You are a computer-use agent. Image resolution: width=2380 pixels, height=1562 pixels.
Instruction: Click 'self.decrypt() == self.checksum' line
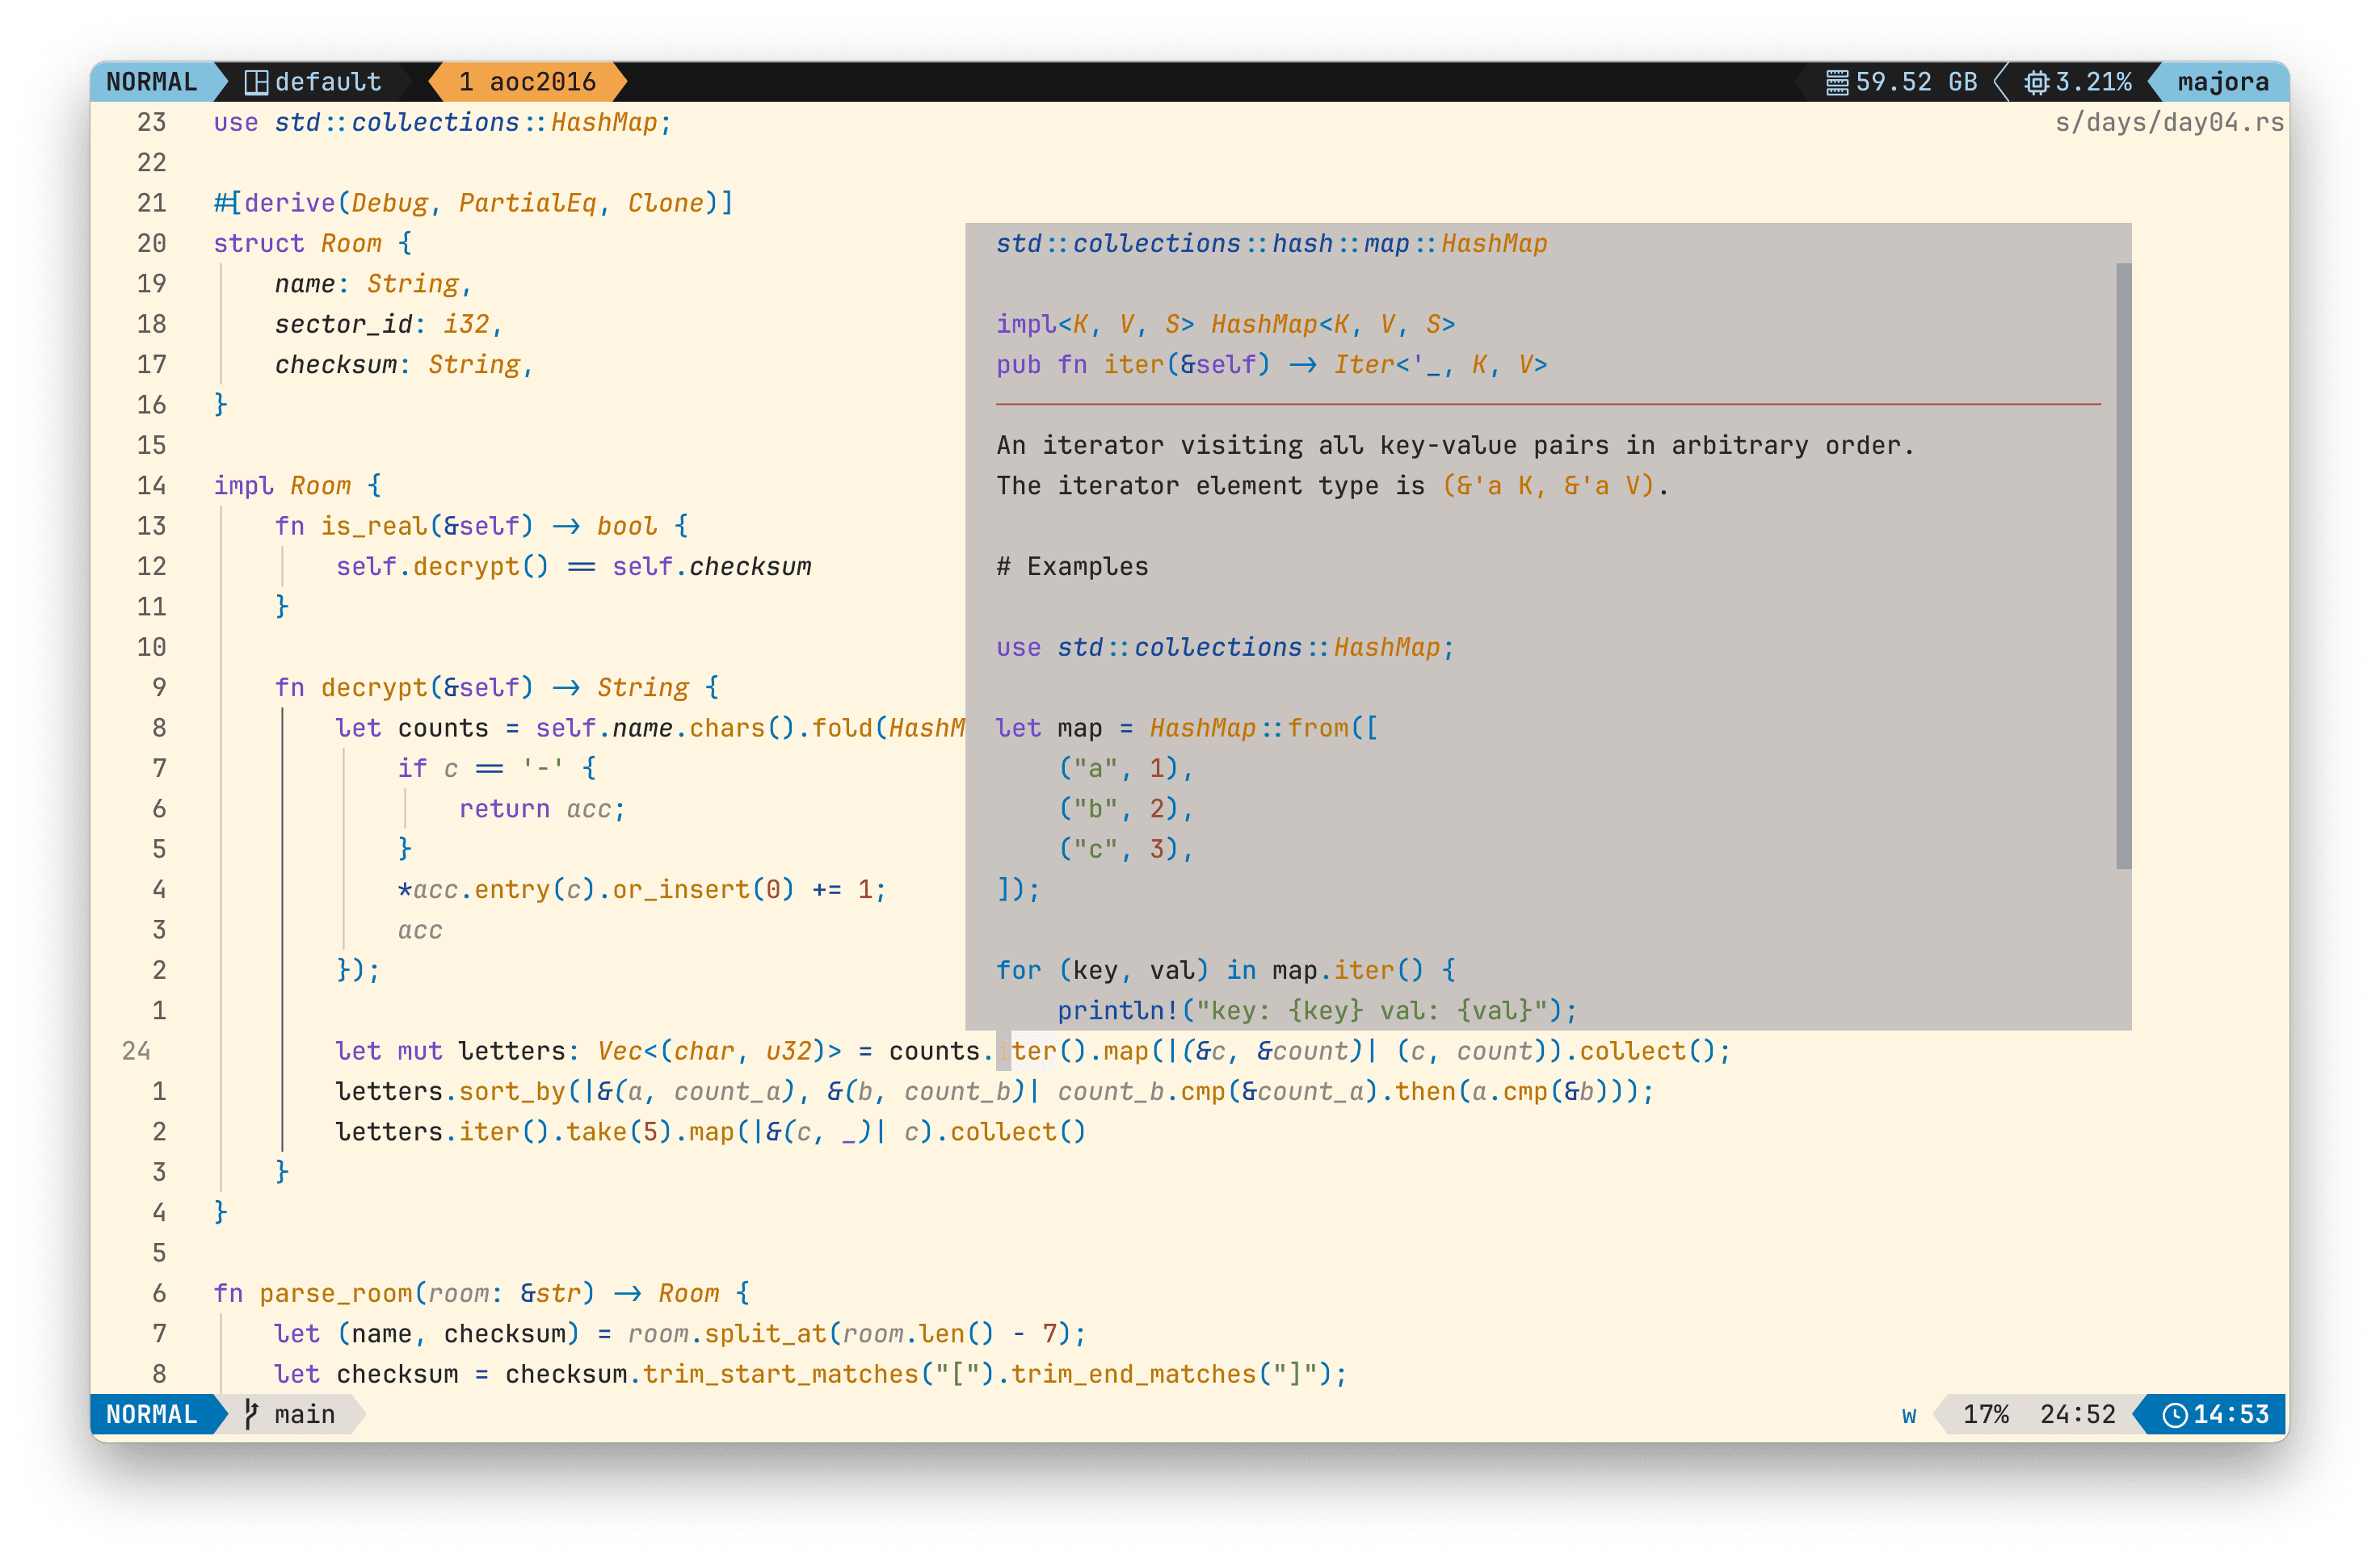point(573,567)
